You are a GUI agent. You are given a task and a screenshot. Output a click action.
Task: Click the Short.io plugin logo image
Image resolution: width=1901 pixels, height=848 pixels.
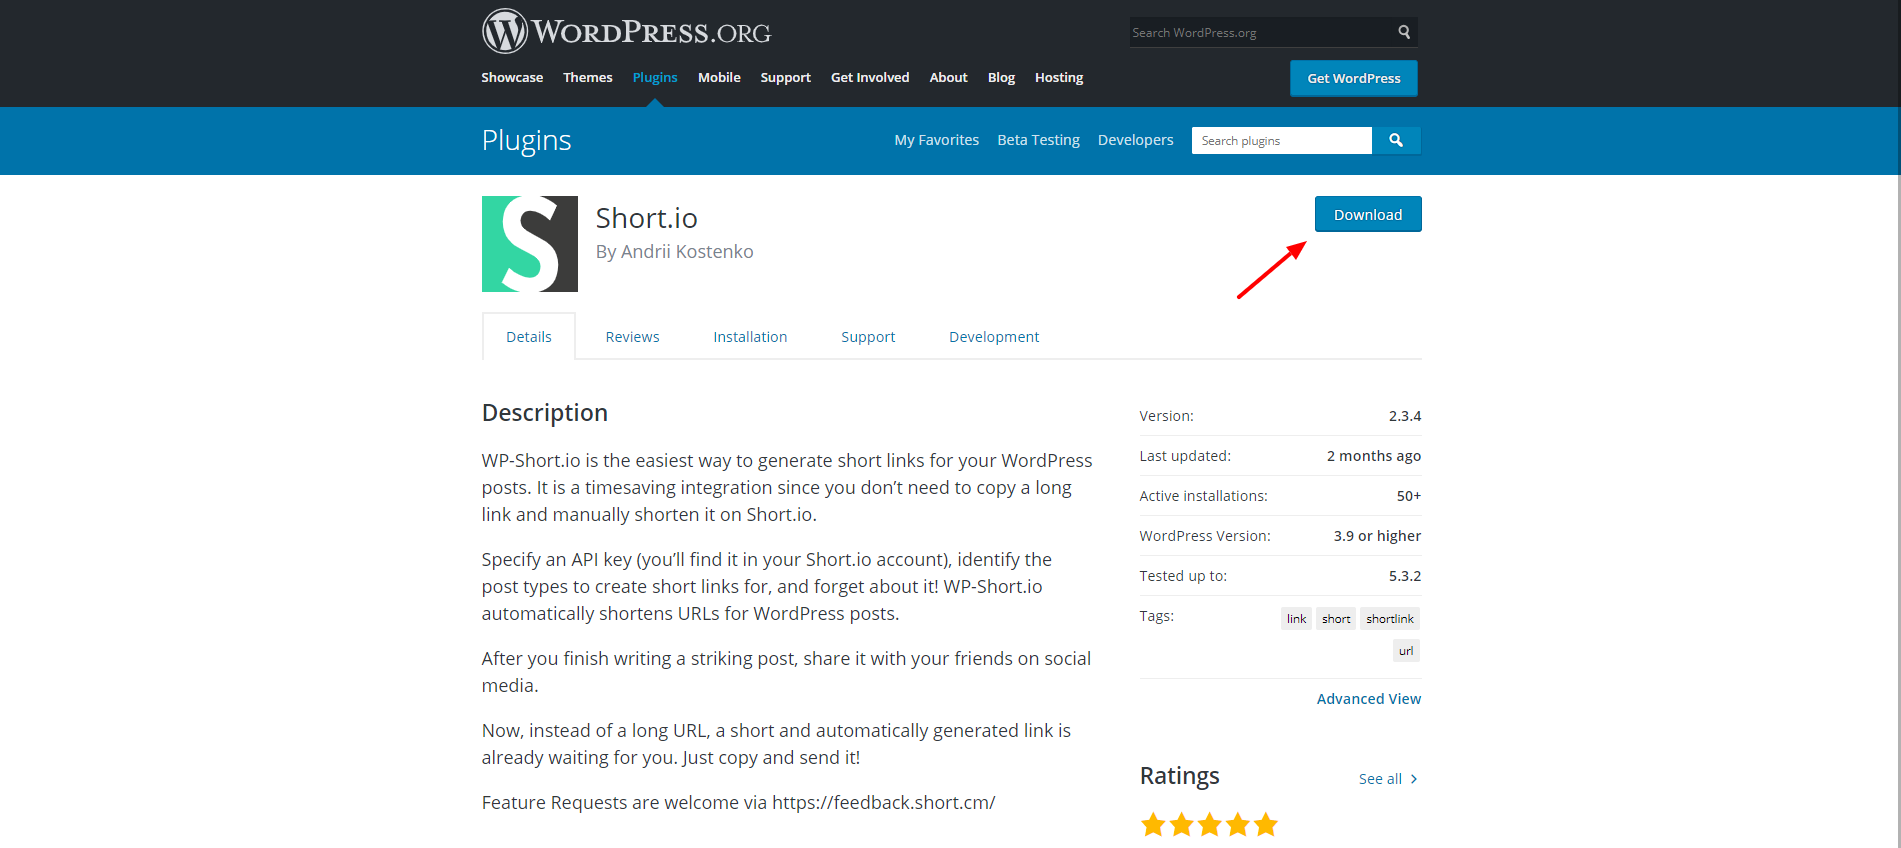click(x=529, y=244)
